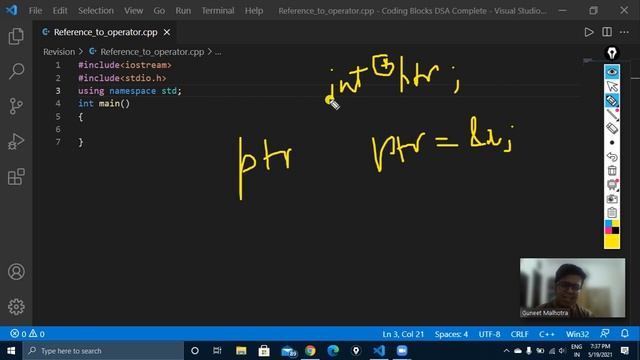Open Google Chrome from taskbar
The image size is (640, 360).
[310, 351]
